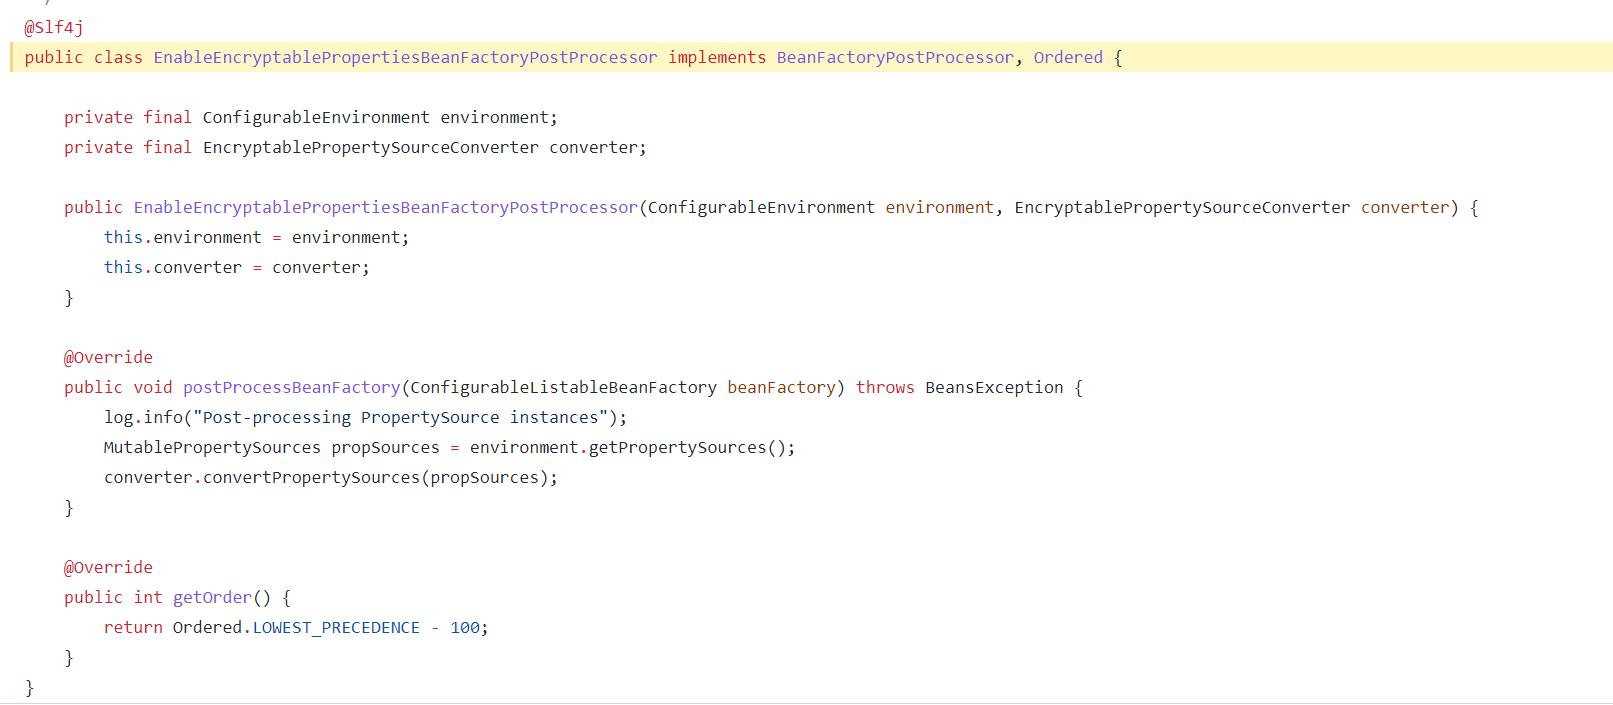Click the postProcessBeanFactory method name
Viewport: 1613px width, 705px height.
(291, 388)
